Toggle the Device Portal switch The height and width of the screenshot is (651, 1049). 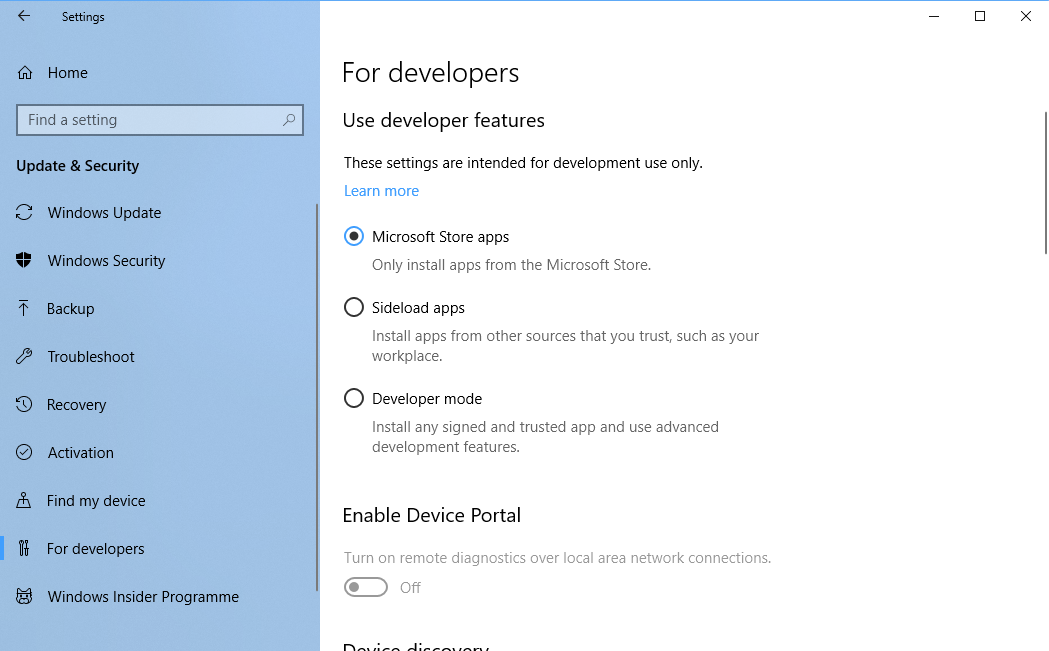tap(366, 587)
